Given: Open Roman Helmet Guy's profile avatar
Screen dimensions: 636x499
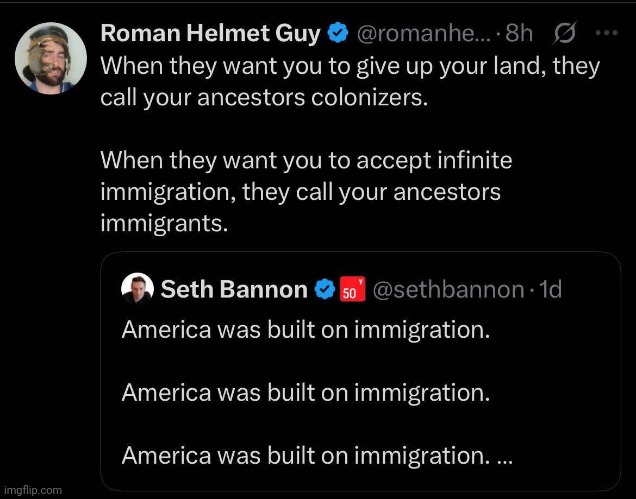Looking at the screenshot, I should pyautogui.click(x=50, y=58).
